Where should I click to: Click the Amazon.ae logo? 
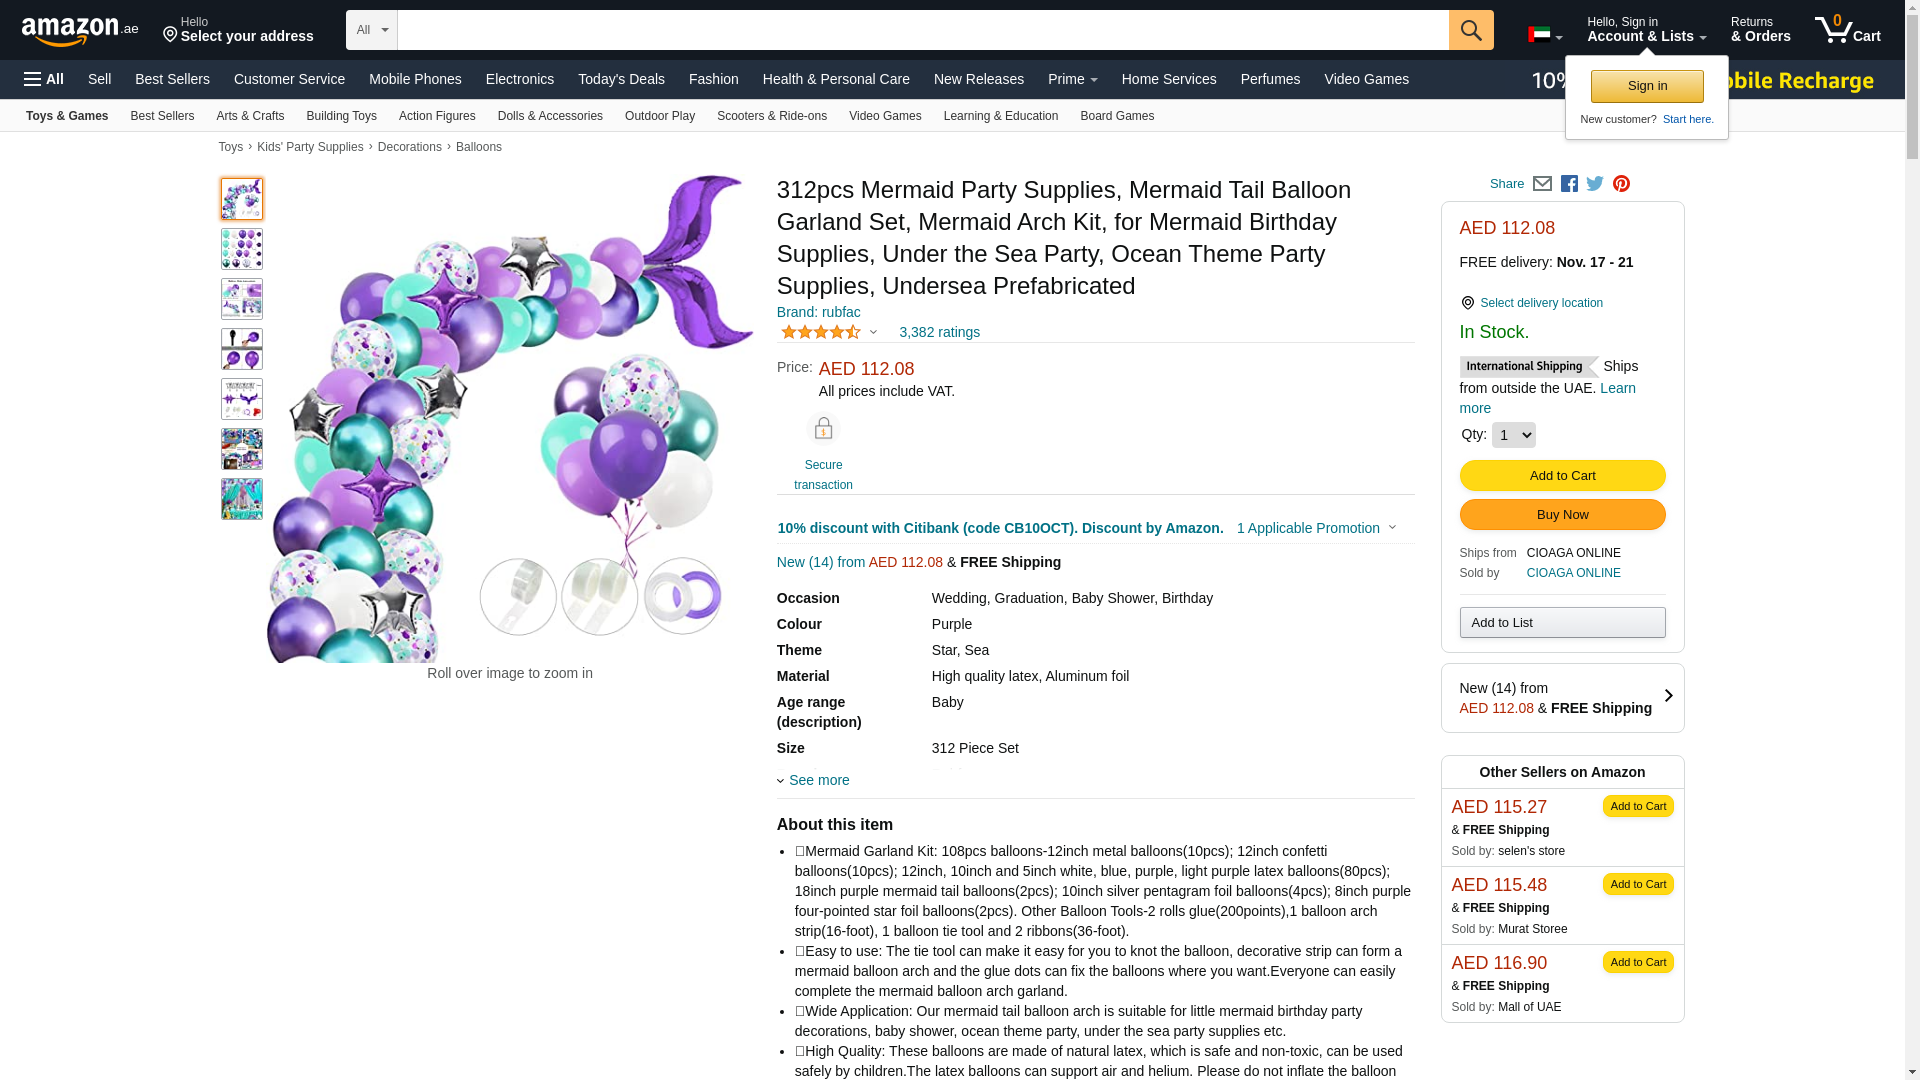[80, 31]
